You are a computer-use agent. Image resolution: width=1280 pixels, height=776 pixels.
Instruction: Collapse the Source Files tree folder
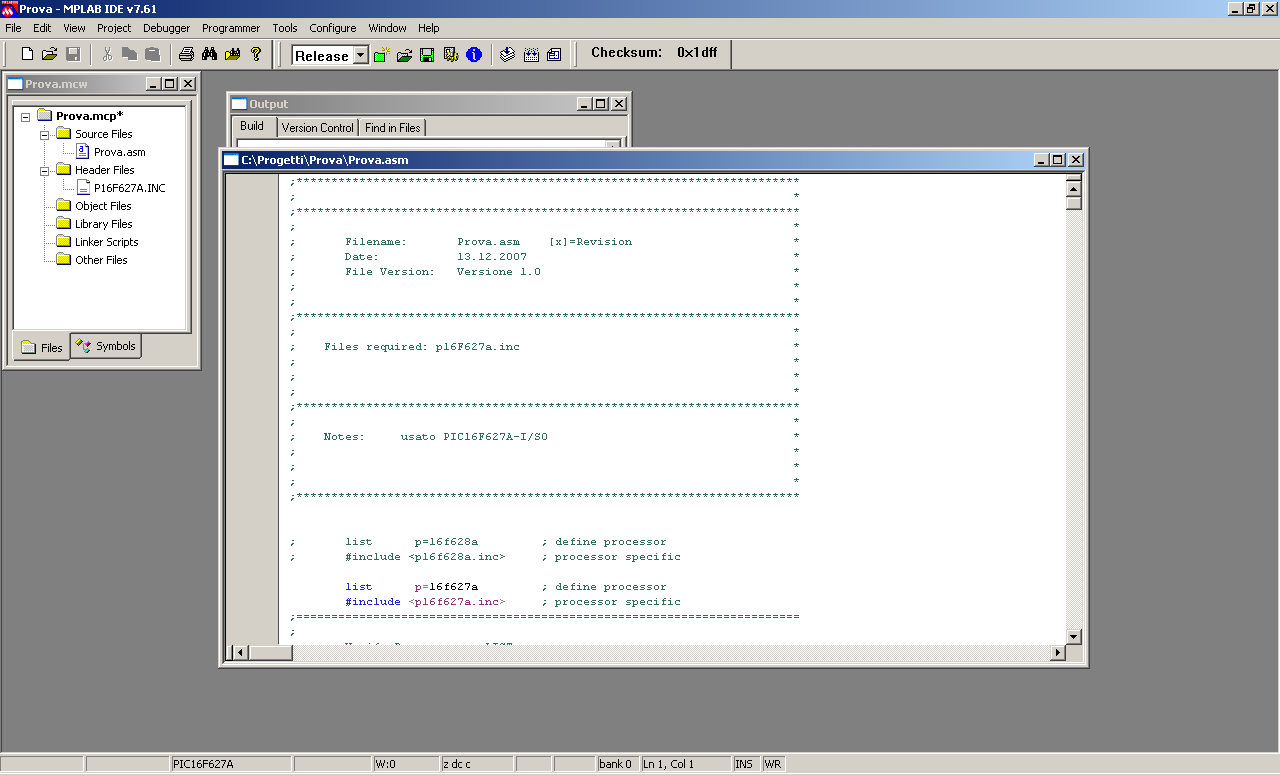(45, 134)
